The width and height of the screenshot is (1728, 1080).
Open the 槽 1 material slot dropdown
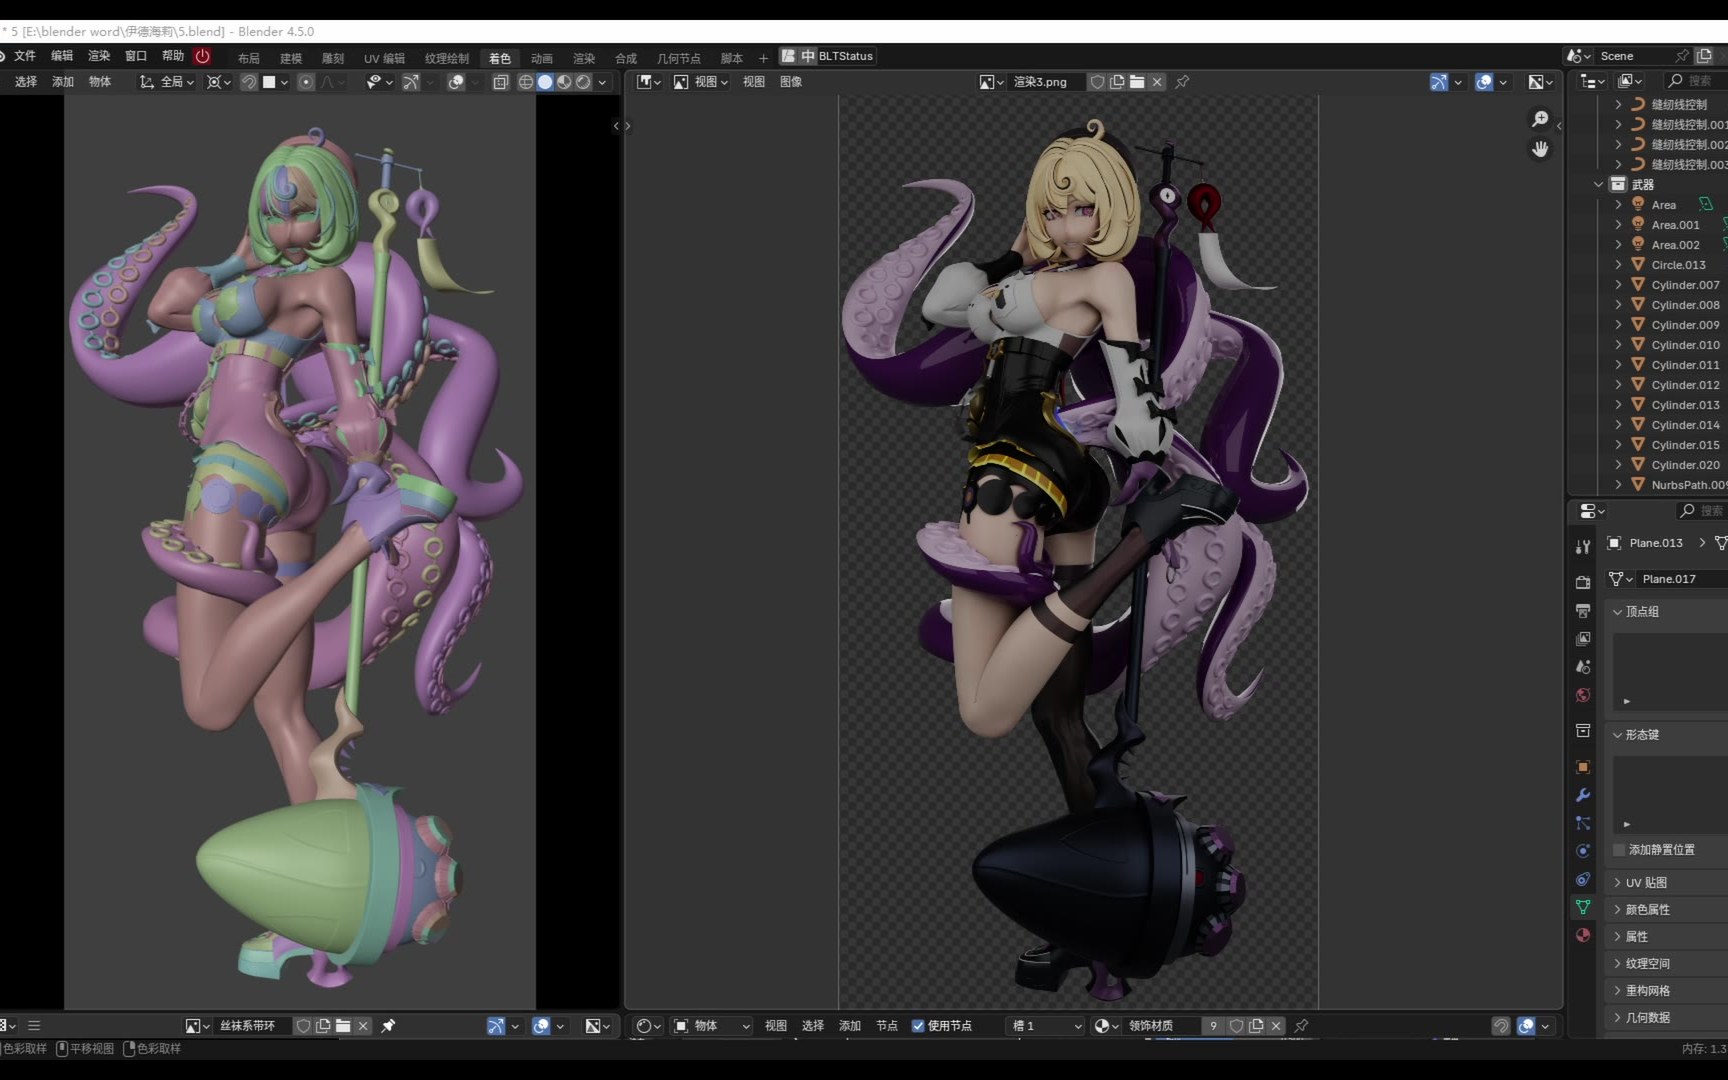[x=1046, y=1026]
